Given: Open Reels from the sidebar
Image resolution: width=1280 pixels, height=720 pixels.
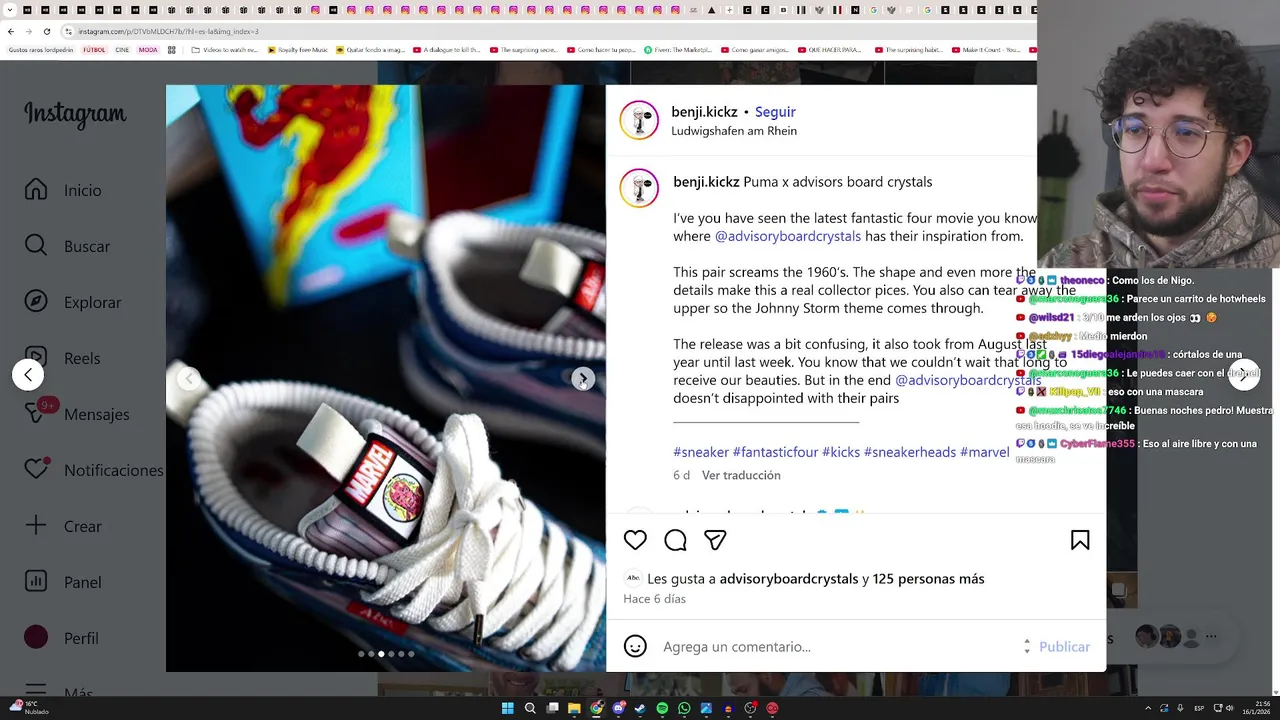Looking at the screenshot, I should pos(62,358).
